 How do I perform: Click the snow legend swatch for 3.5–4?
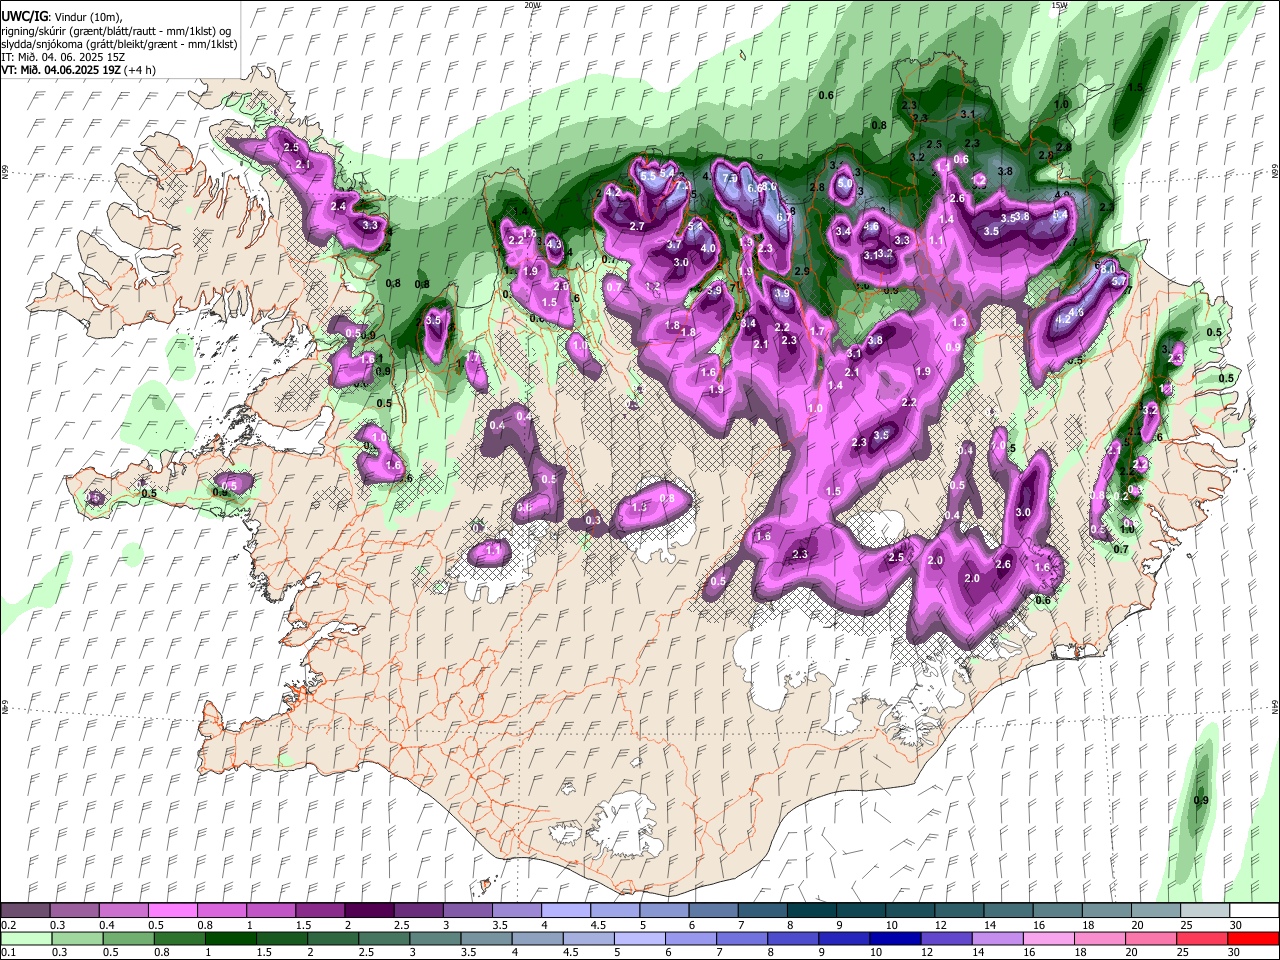[x=517, y=910]
